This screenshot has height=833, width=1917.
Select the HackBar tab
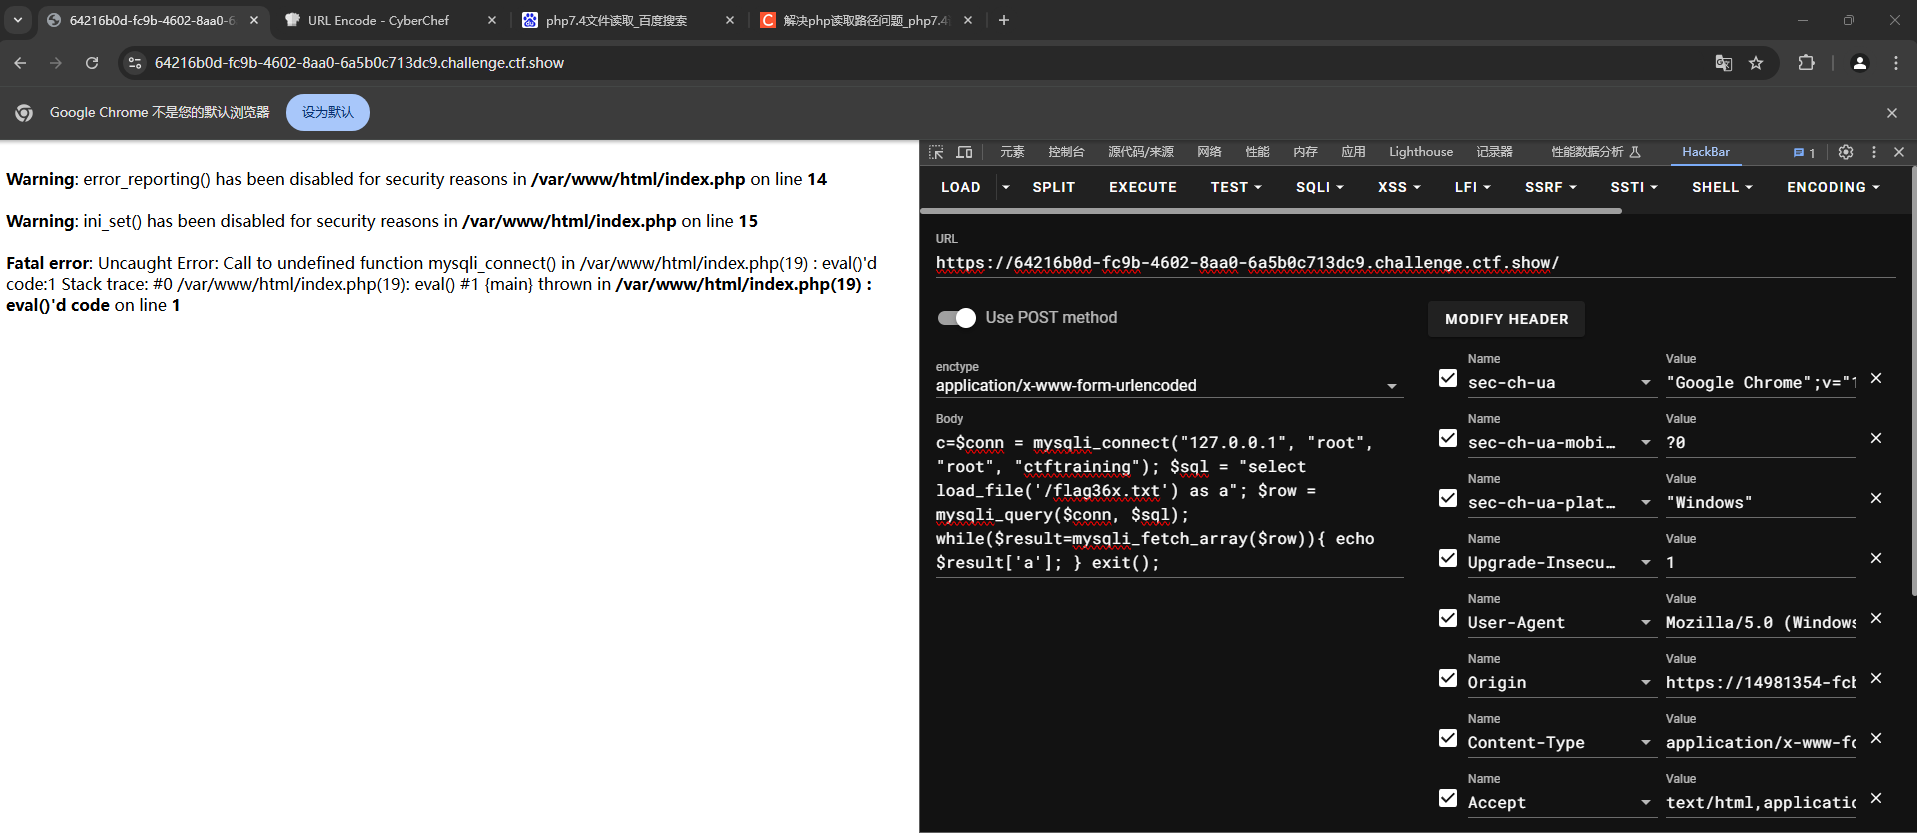(1706, 152)
